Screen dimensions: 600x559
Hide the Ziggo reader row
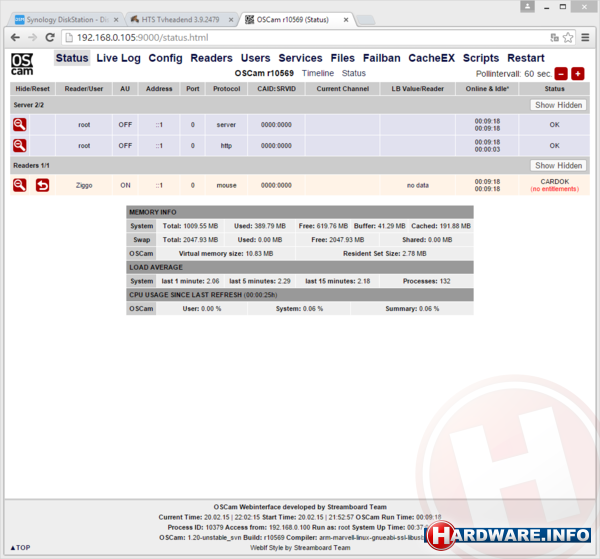point(20,185)
